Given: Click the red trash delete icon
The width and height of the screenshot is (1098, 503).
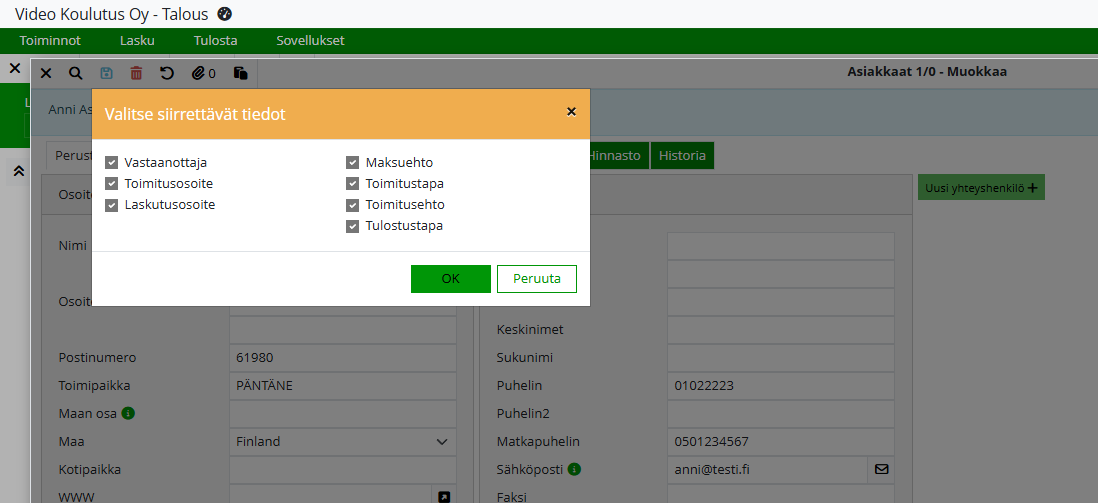Looking at the screenshot, I should 136,73.
